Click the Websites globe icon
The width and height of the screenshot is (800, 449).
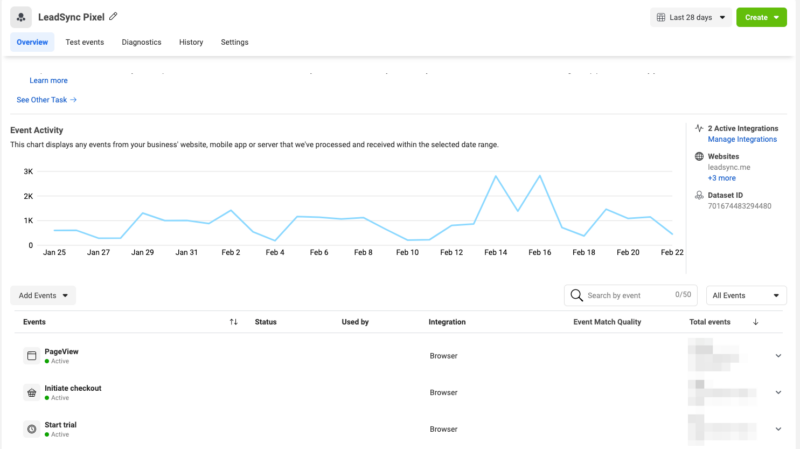tap(698, 157)
